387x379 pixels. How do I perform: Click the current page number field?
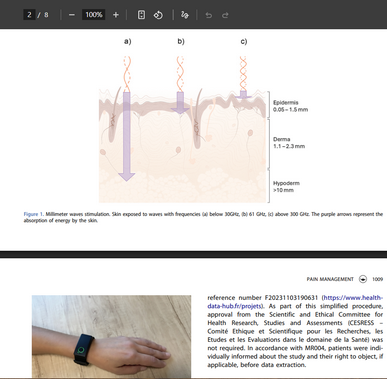[29, 15]
